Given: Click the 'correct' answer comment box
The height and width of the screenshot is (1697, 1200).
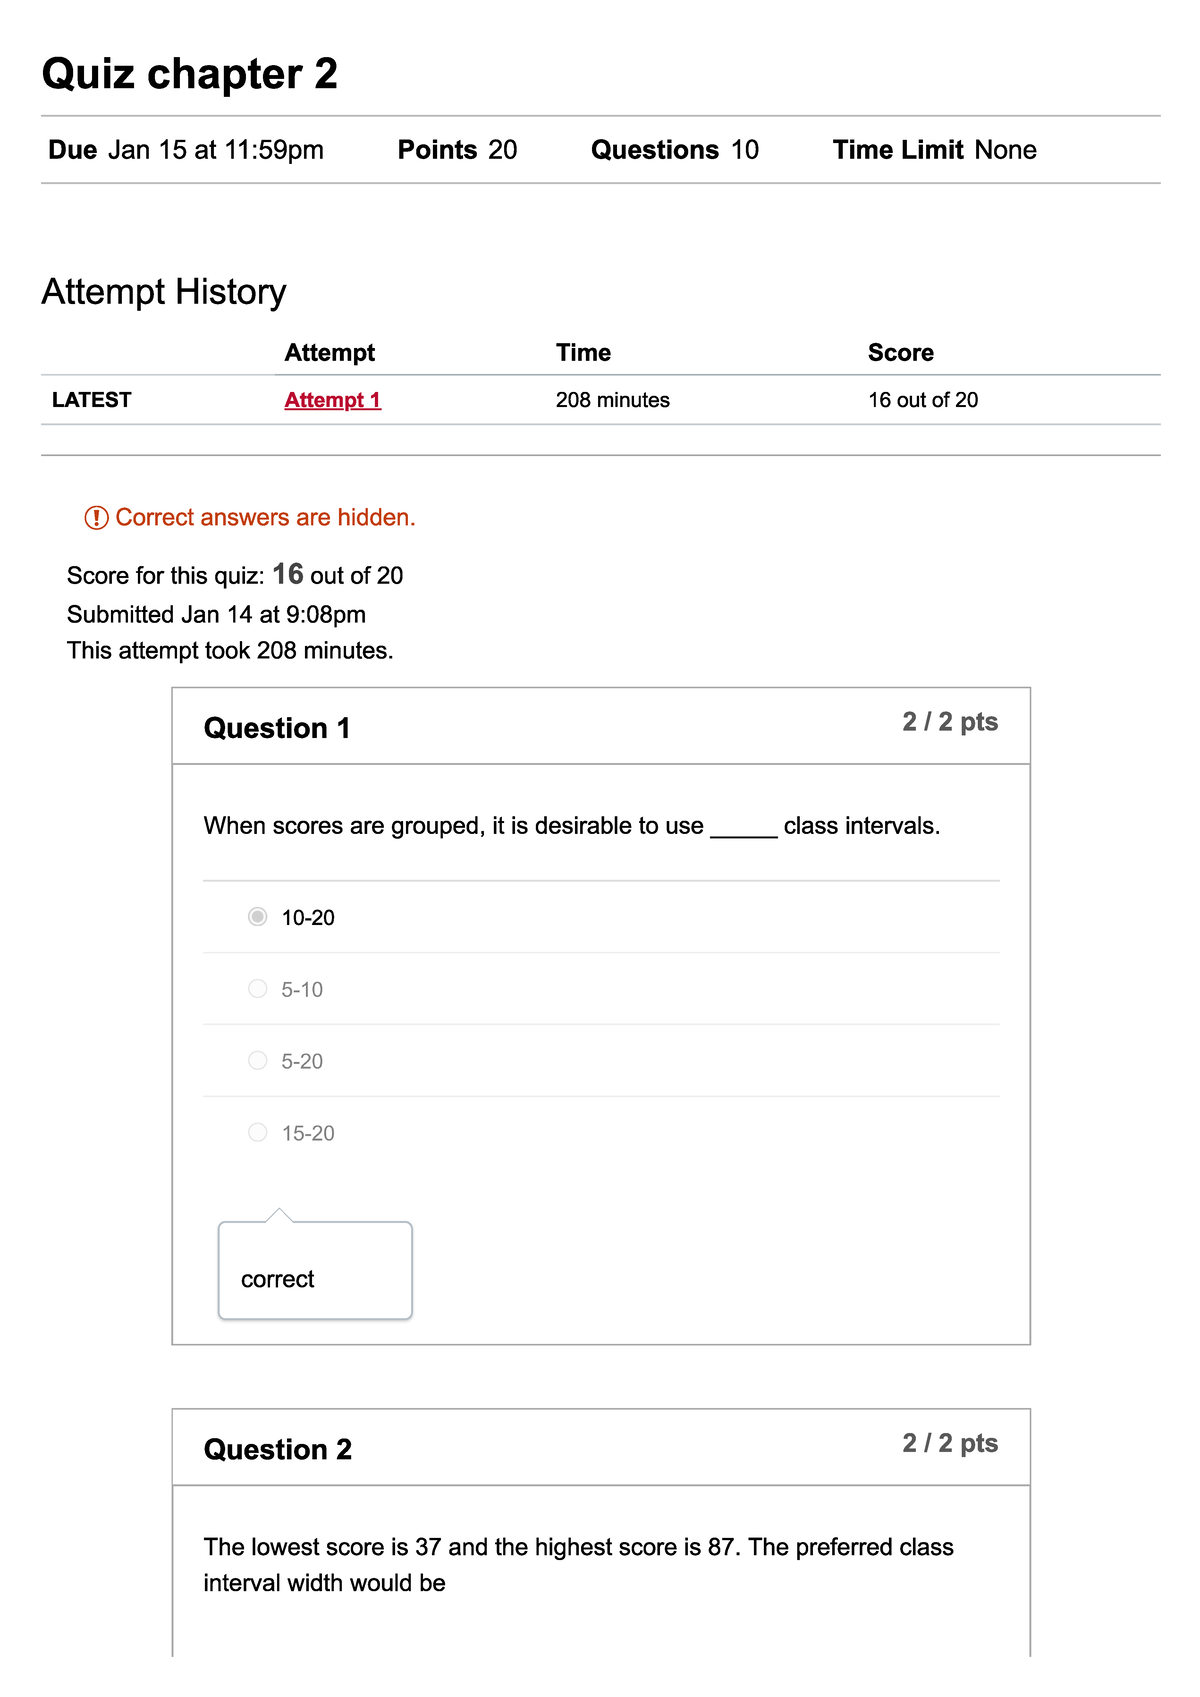Looking at the screenshot, I should coord(315,1272).
